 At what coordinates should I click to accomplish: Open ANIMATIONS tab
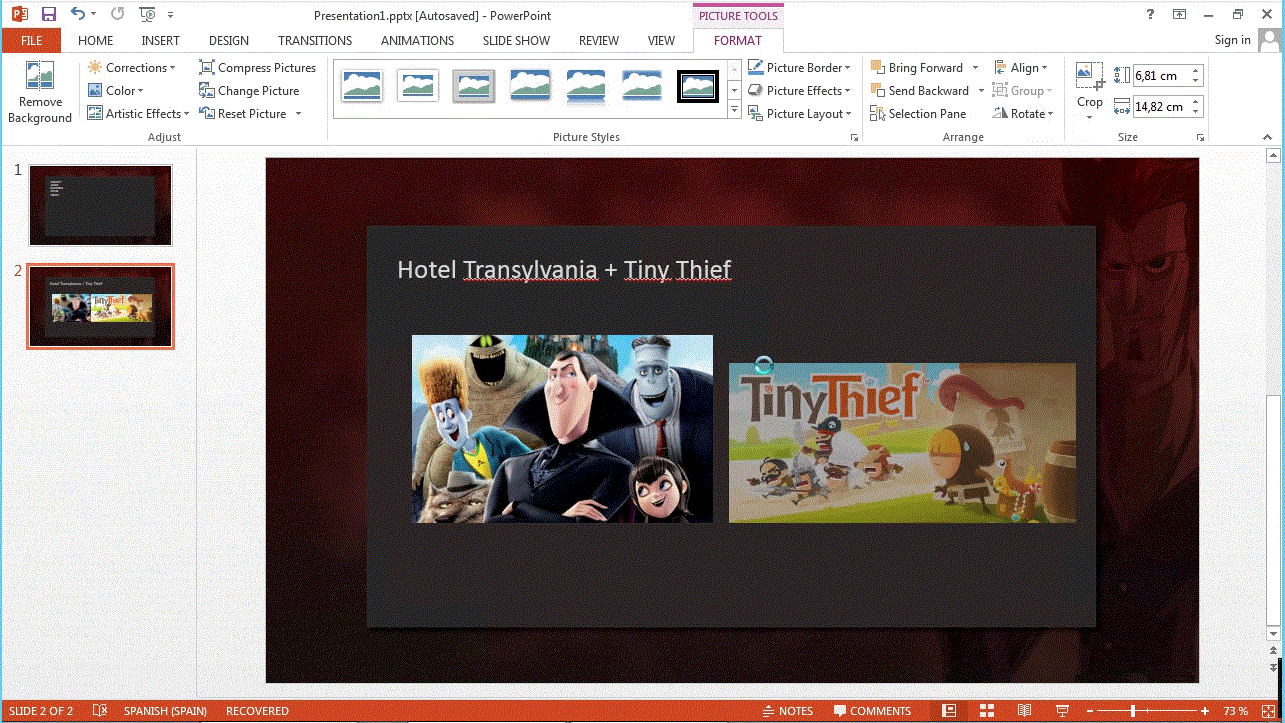(418, 41)
